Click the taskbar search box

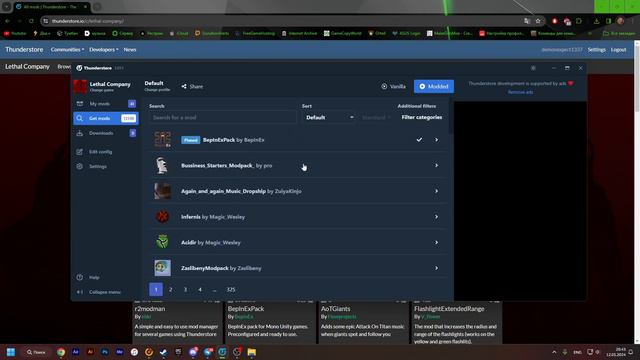click(36, 352)
